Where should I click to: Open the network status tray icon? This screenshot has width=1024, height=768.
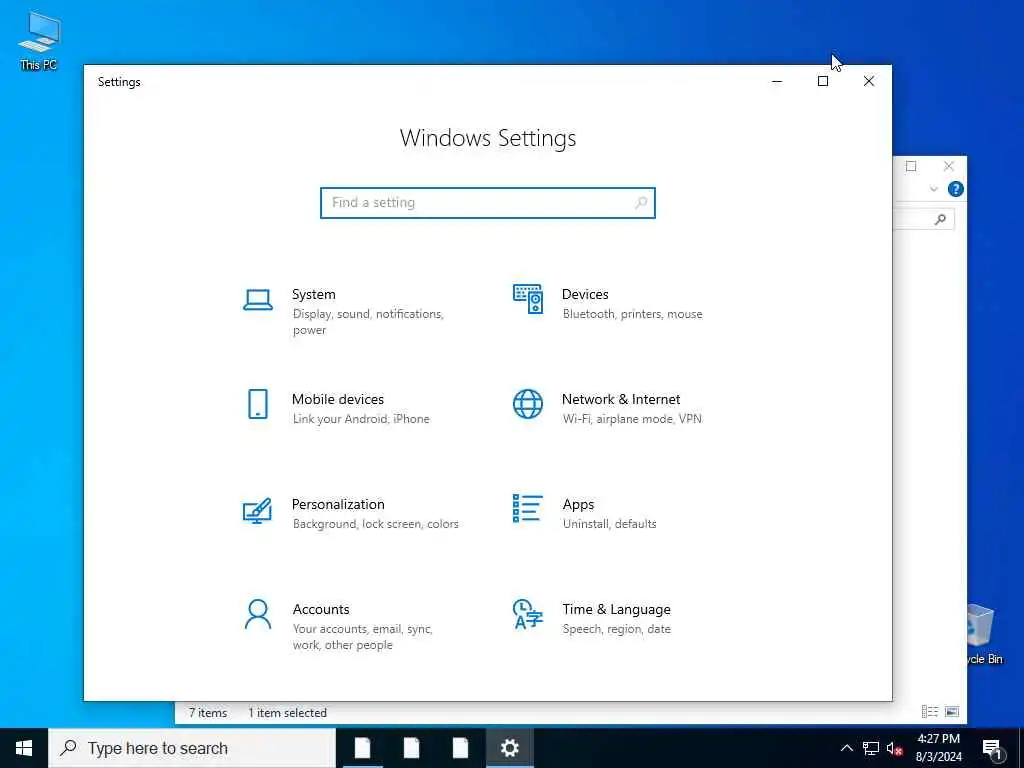point(871,748)
